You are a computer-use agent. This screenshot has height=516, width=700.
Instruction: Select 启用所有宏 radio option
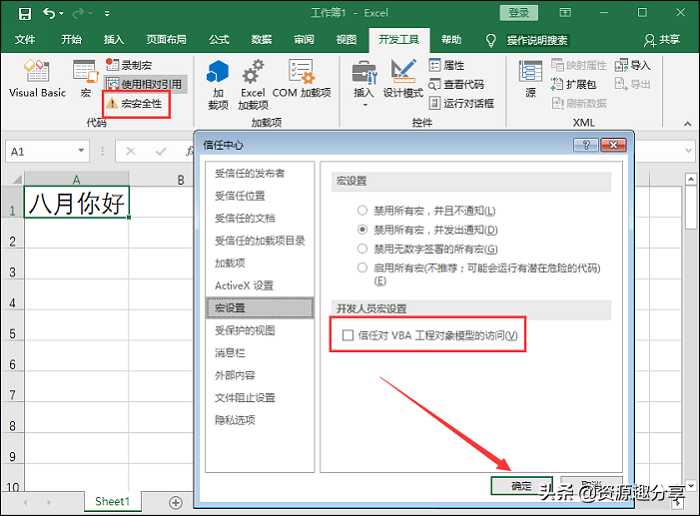point(362,268)
